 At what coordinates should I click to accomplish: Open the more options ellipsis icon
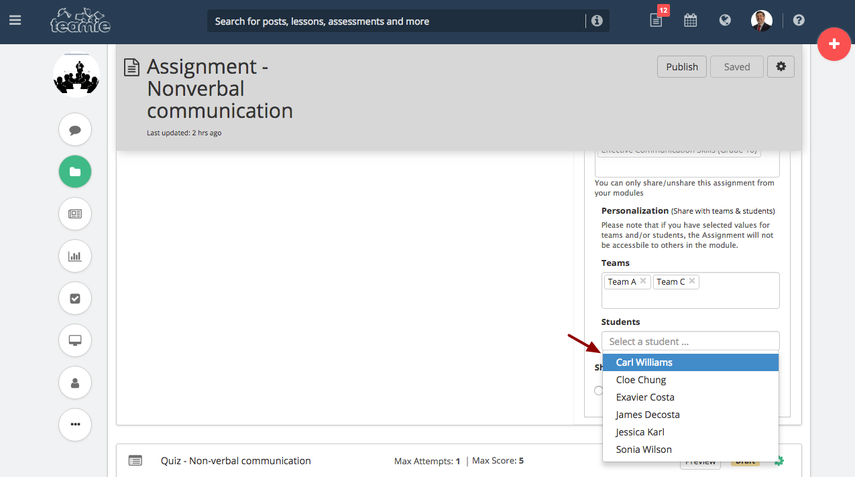[x=75, y=425]
